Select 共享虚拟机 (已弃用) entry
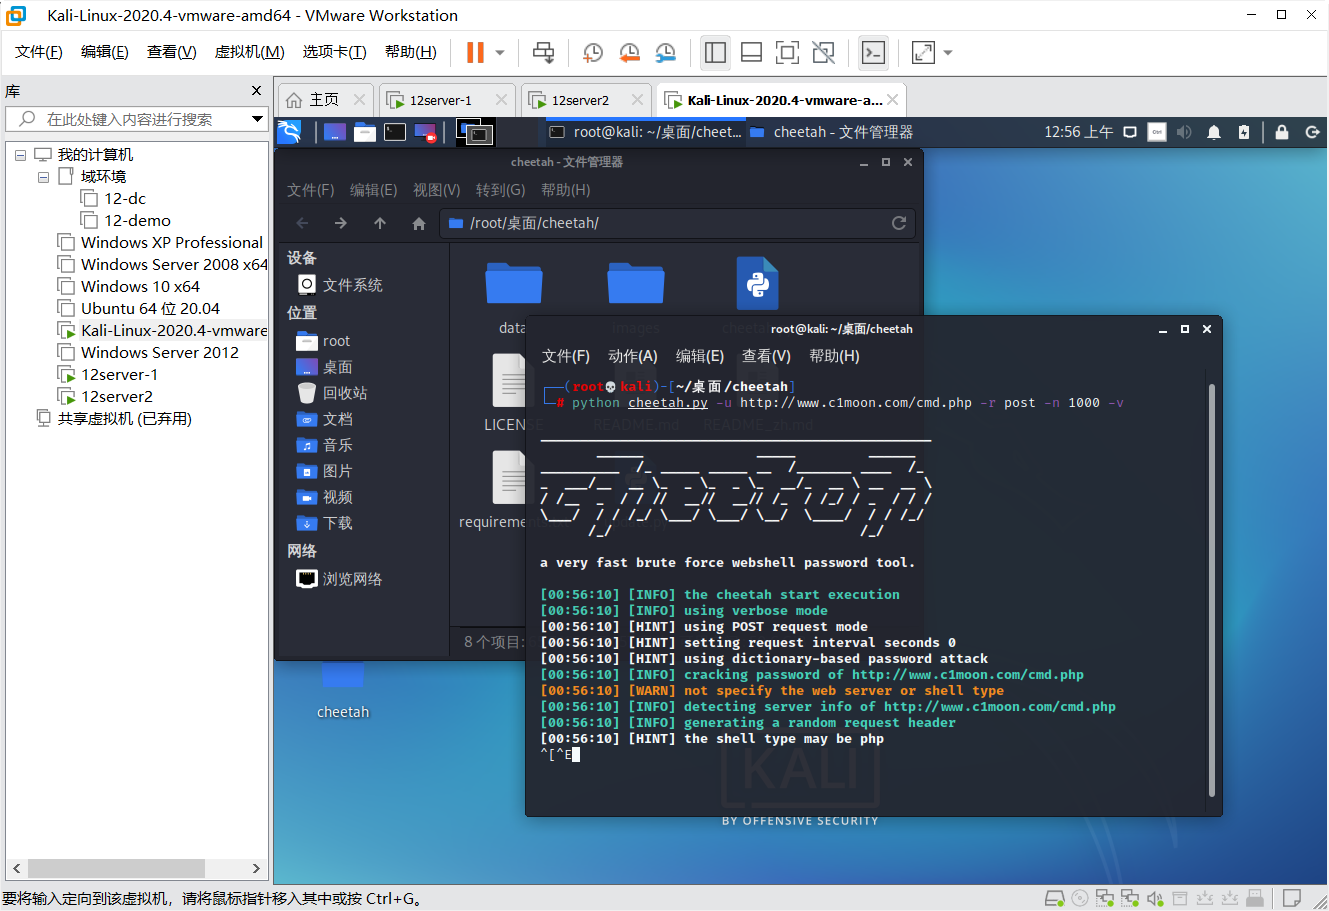The width and height of the screenshot is (1329, 911). point(124,419)
